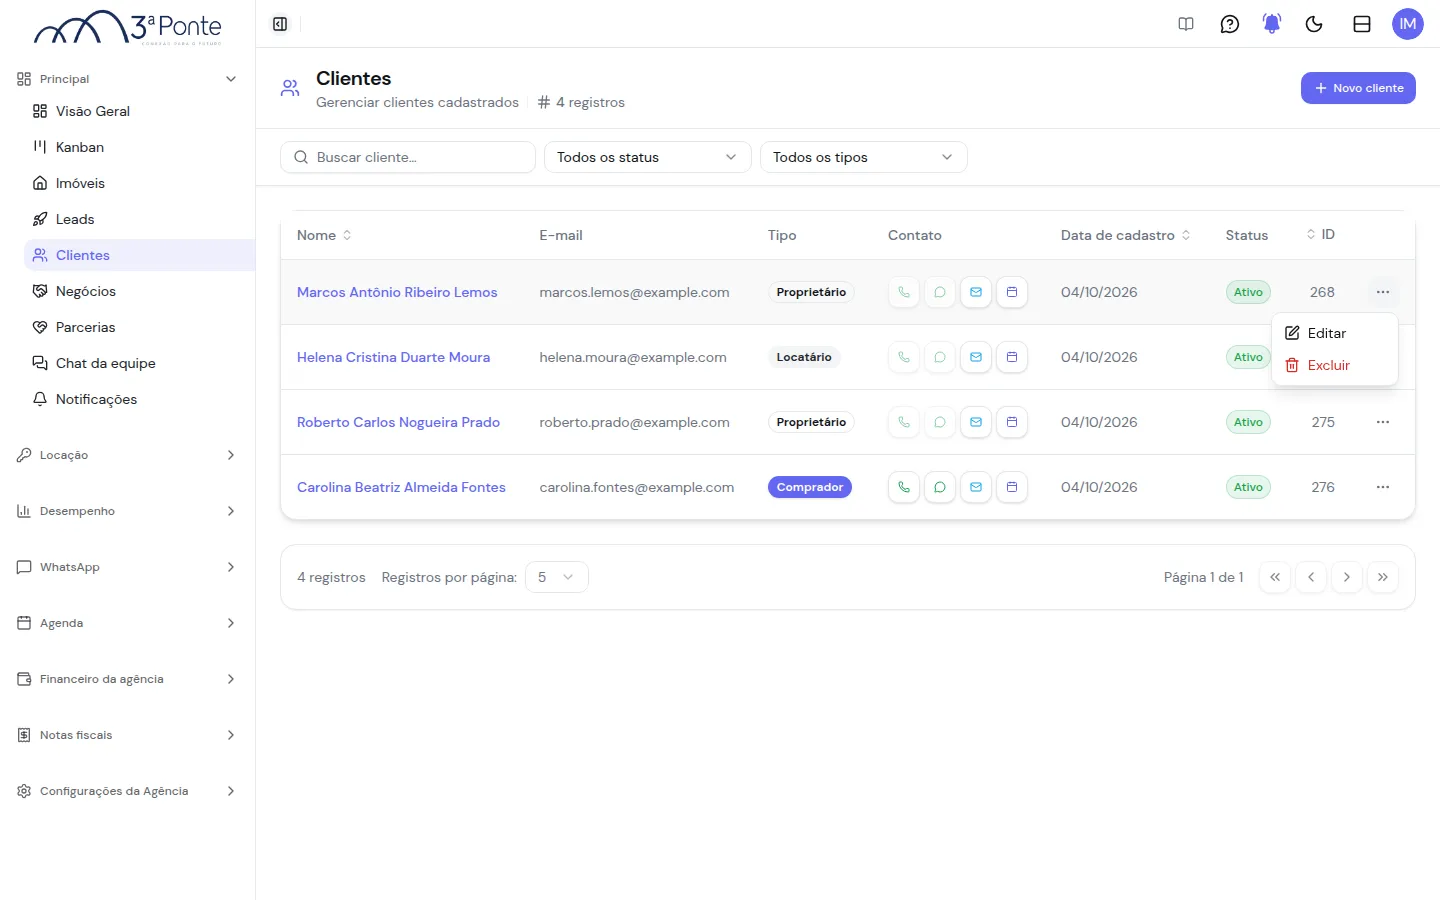Click the layout panel icon in header
Screen dimensions: 1440x900
click(1362, 24)
